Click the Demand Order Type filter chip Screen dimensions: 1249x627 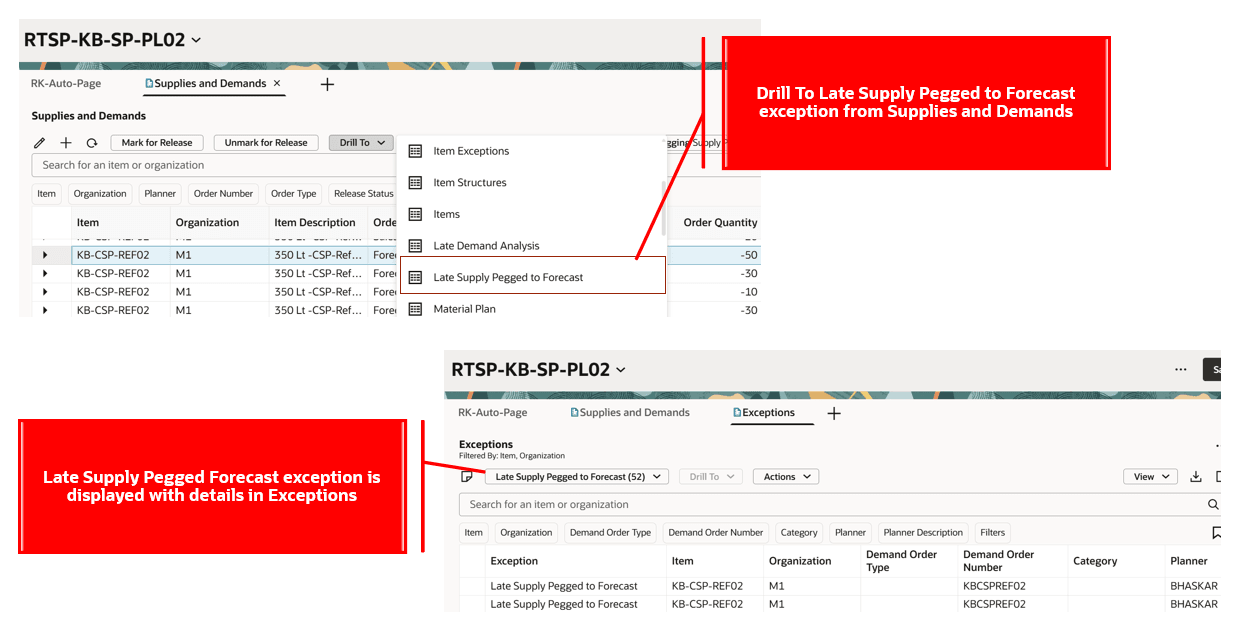coord(610,533)
